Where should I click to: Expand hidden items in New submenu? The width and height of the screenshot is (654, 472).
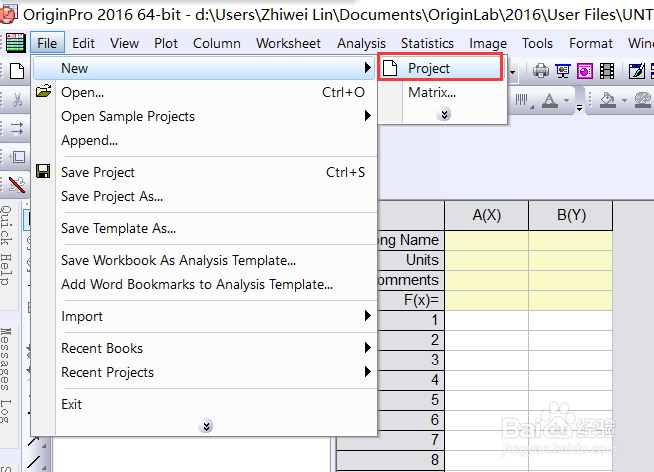click(444, 114)
